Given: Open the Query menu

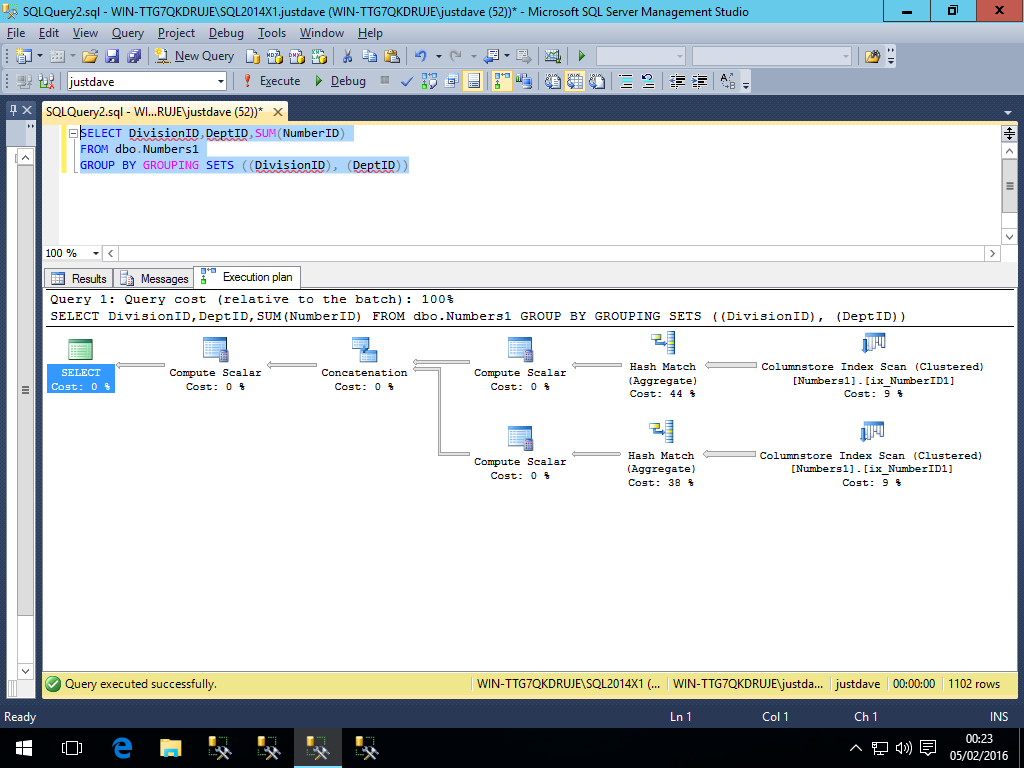Looking at the screenshot, I should [x=127, y=33].
